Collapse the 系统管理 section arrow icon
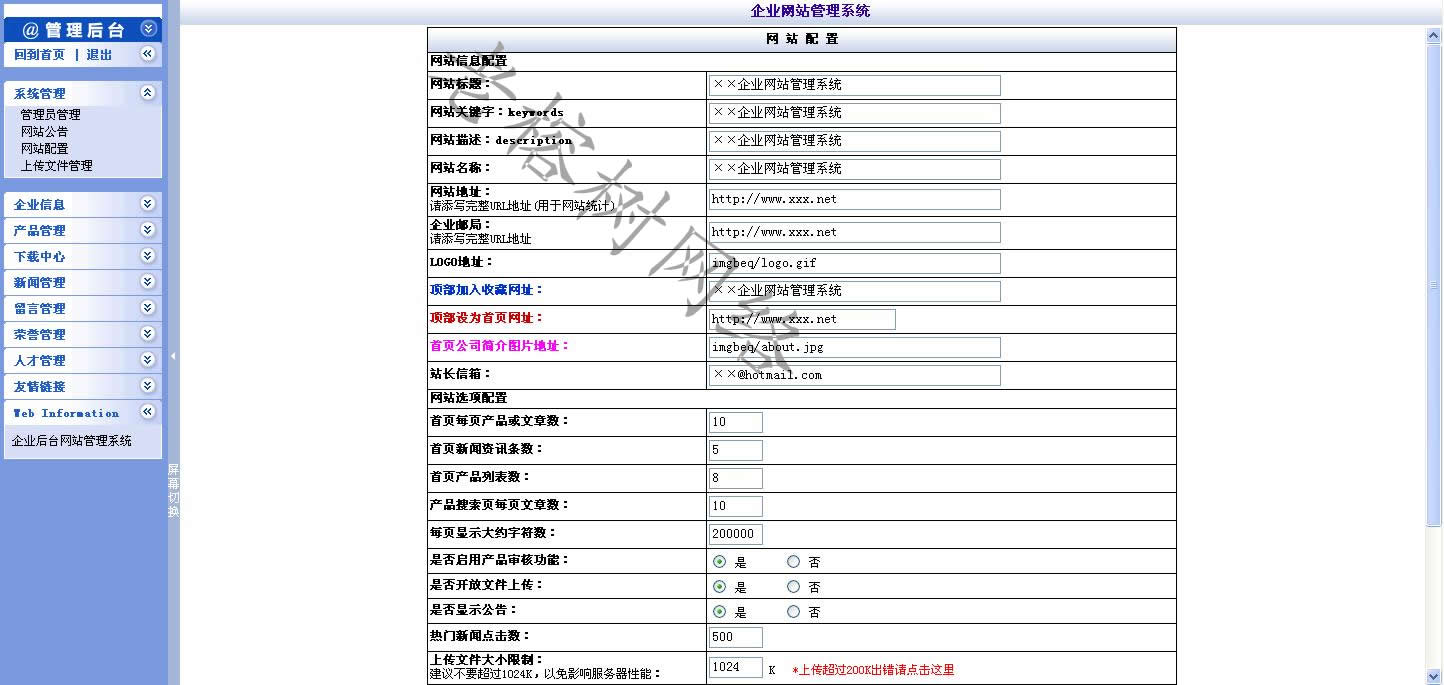1444x685 pixels. (x=147, y=93)
